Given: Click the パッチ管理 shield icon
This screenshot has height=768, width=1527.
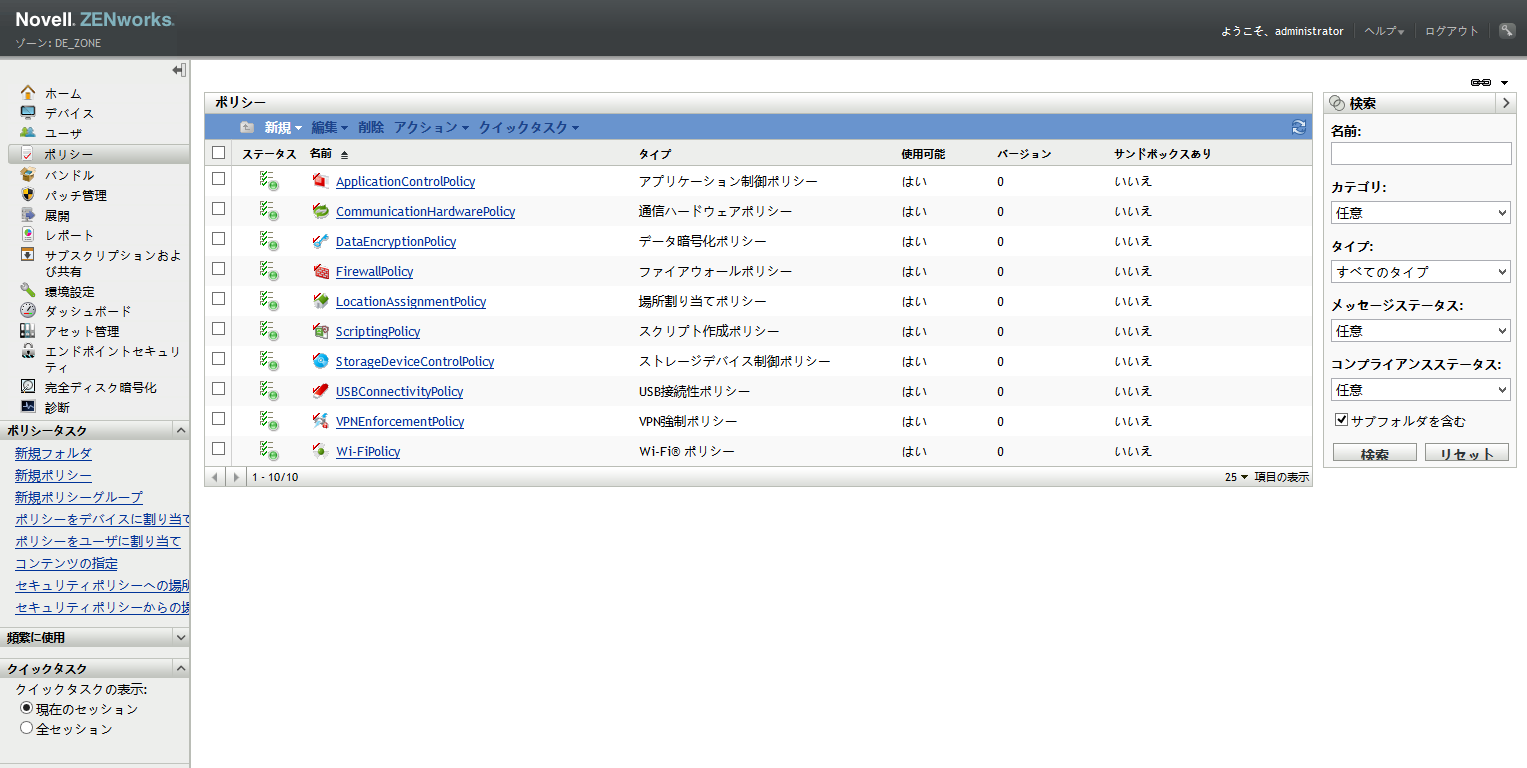Looking at the screenshot, I should [28, 195].
